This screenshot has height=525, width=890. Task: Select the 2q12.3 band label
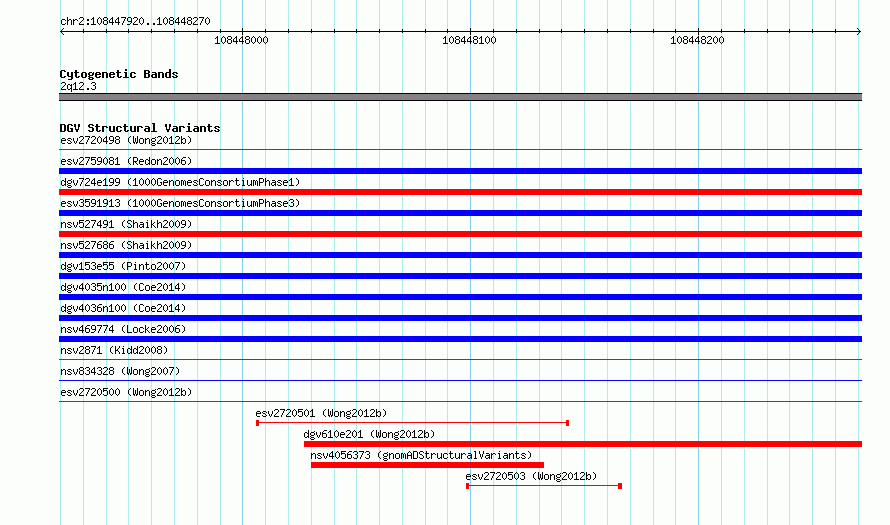coord(78,86)
